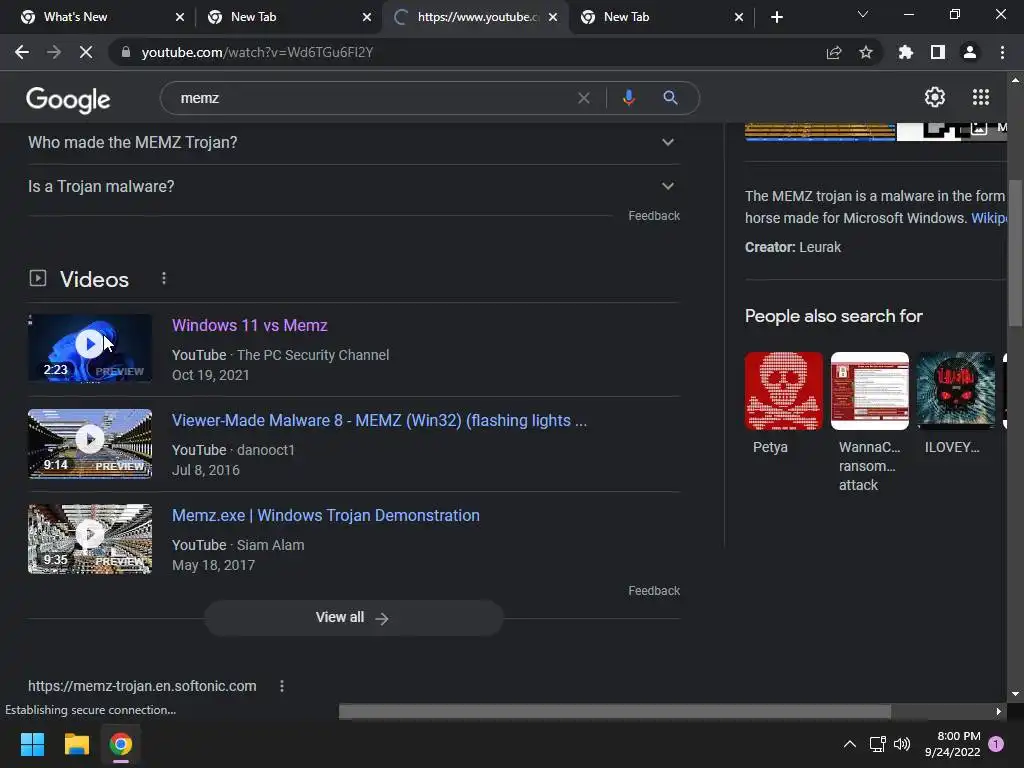Click the page vertical scrollbar thumb

1015,253
